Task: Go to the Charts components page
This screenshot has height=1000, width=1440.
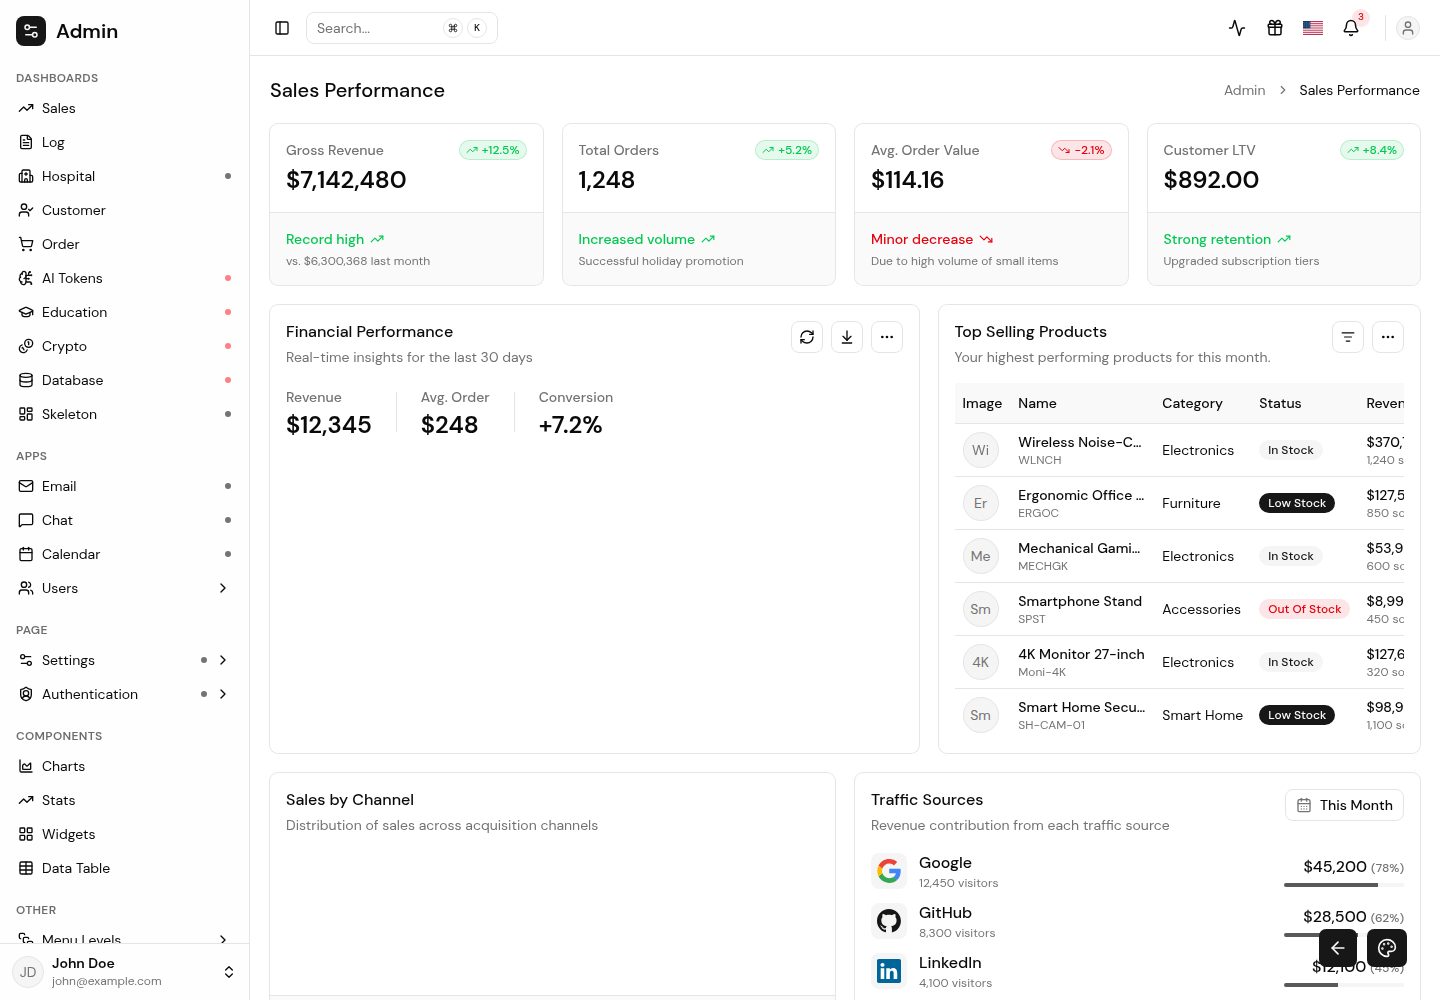Action: [x=125, y=766]
